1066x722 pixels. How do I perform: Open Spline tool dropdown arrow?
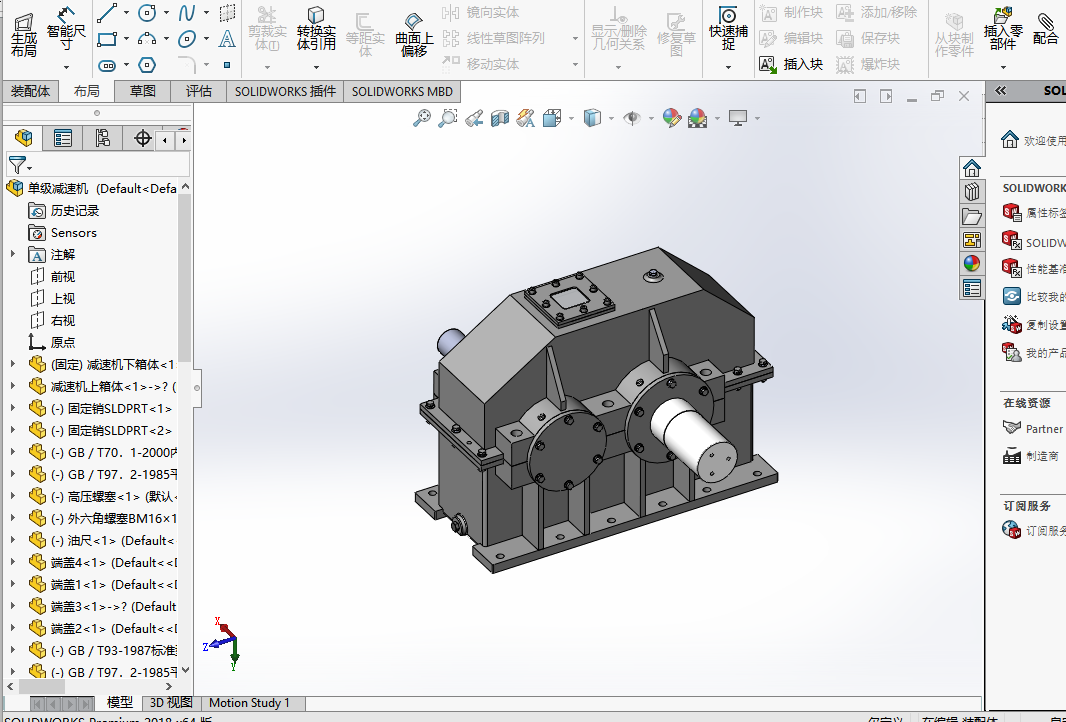[206, 13]
